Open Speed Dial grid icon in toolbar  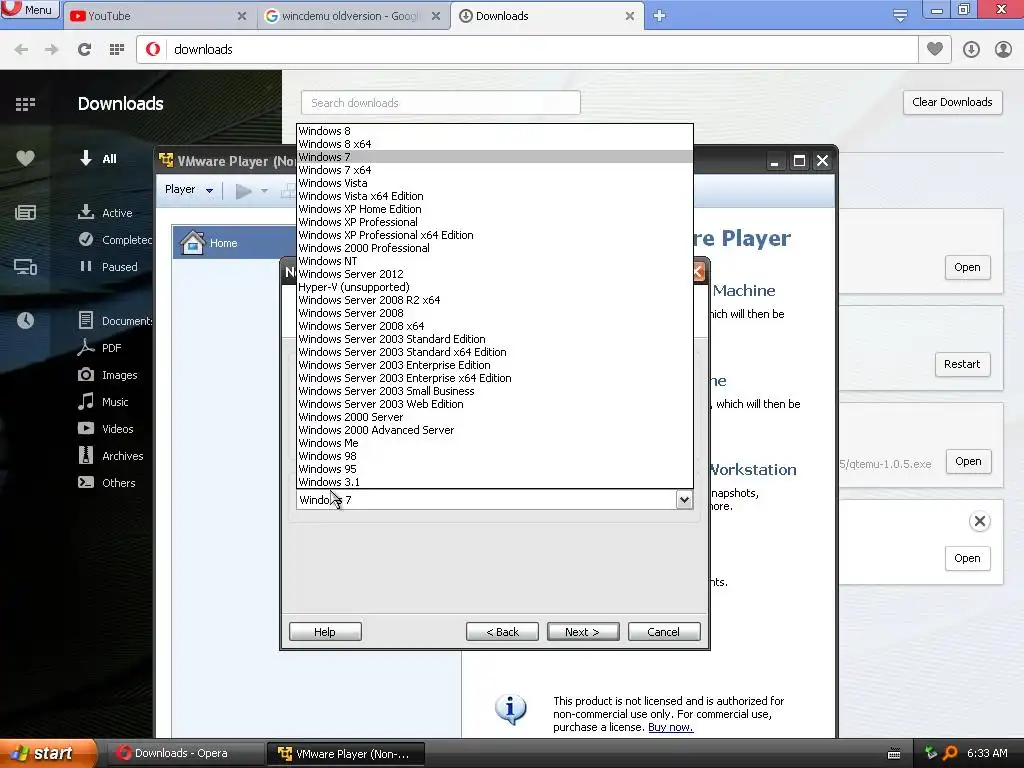(117, 50)
